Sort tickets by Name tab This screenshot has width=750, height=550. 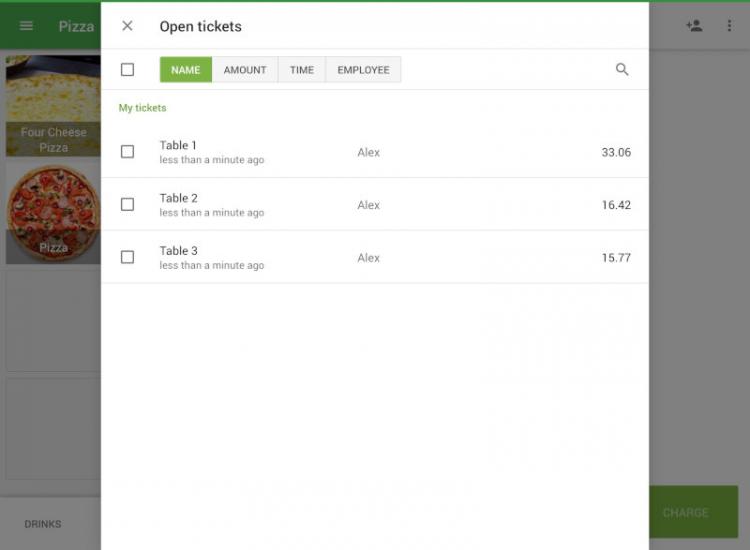pyautogui.click(x=185, y=70)
